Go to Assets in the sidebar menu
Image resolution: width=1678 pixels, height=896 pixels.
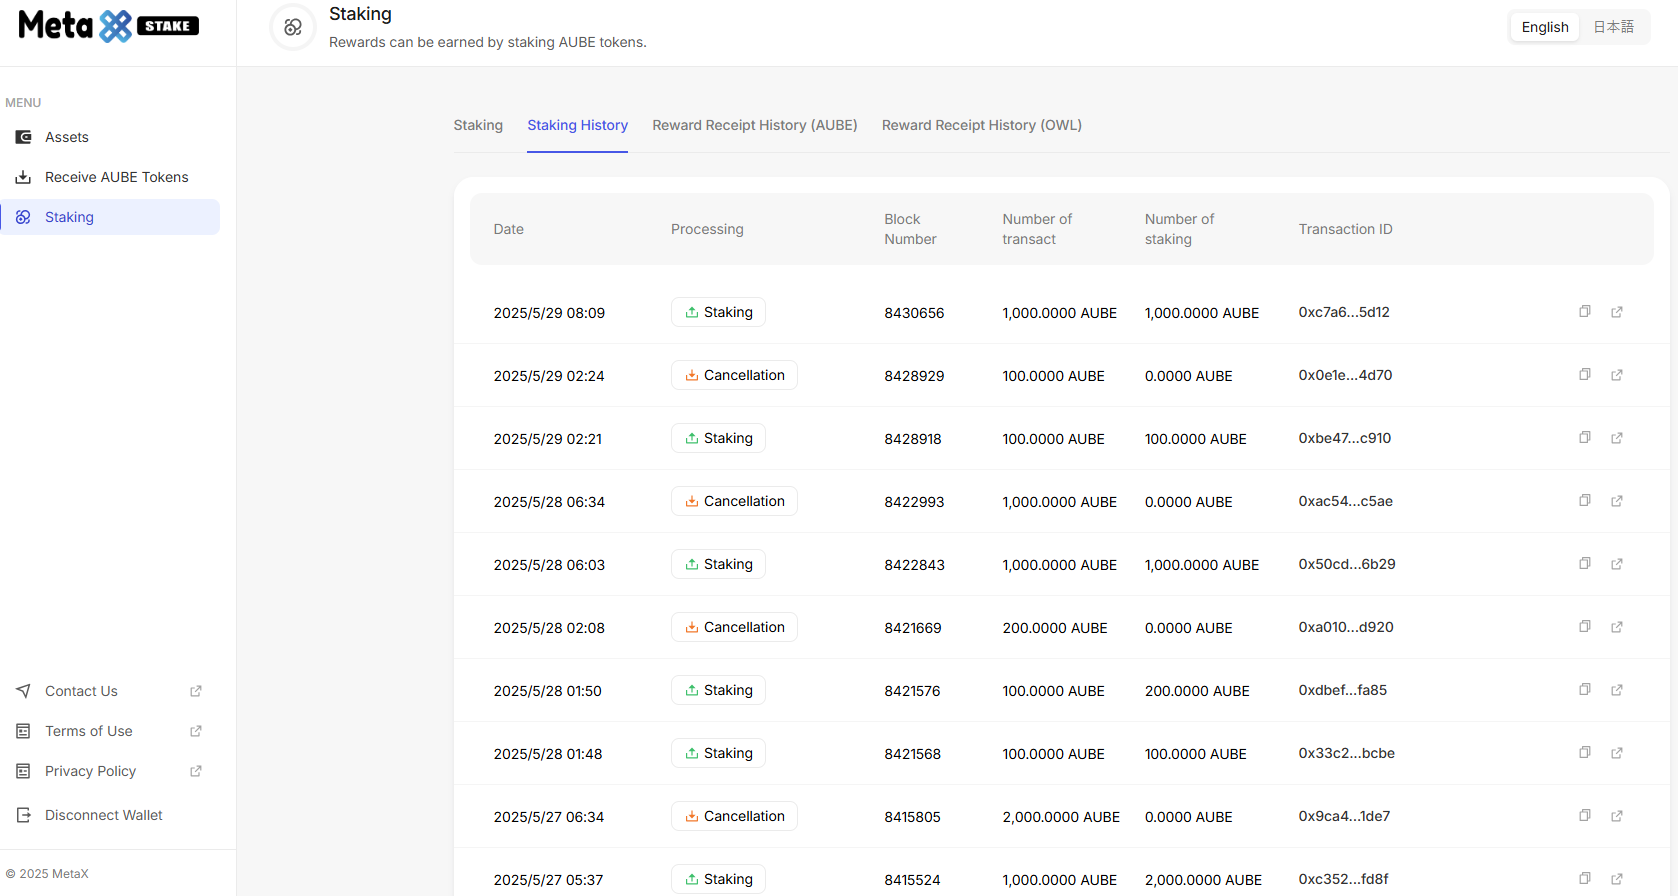67,137
